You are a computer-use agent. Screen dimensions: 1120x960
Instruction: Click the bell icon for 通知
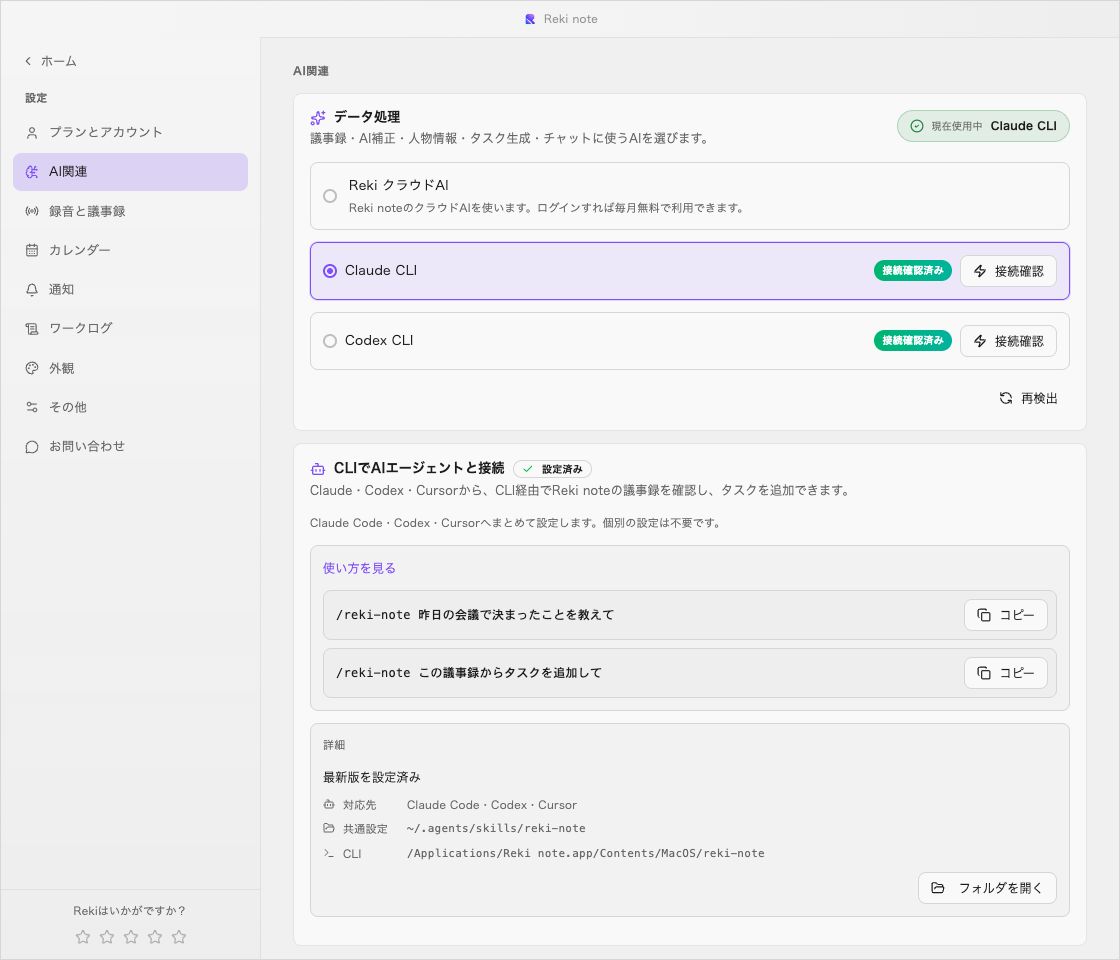pos(31,289)
